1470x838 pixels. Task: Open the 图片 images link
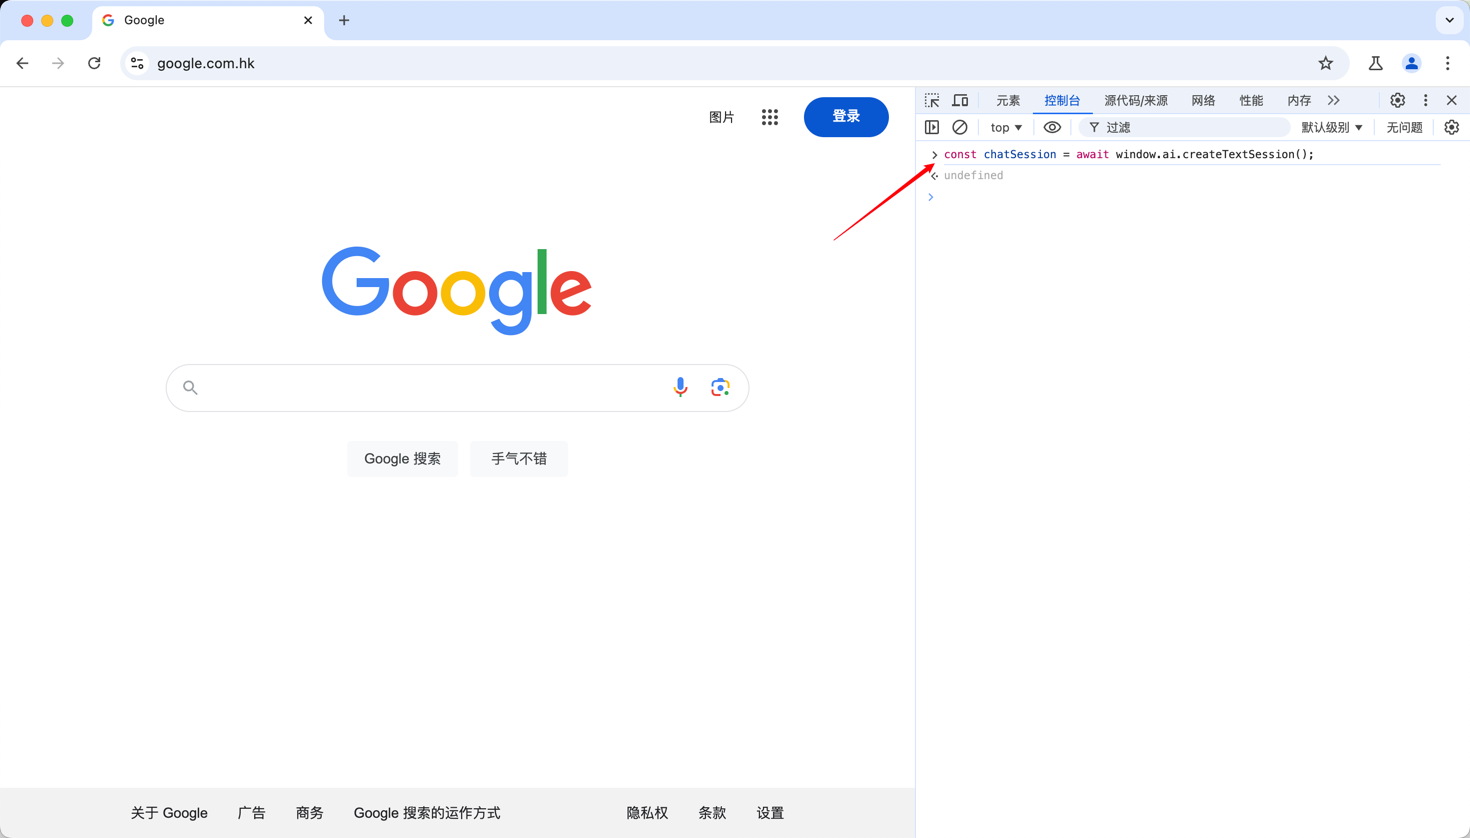click(721, 117)
